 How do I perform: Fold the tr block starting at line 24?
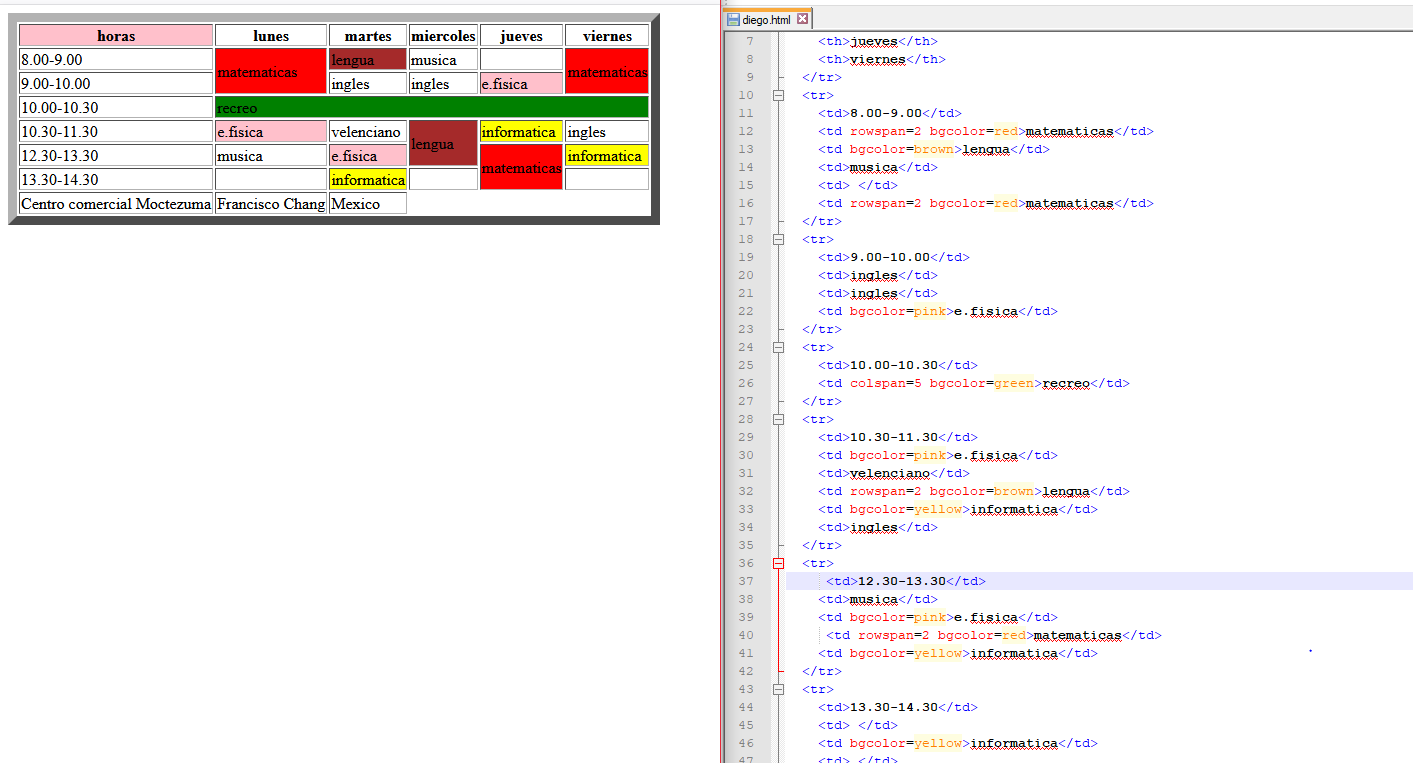pyautogui.click(x=778, y=347)
